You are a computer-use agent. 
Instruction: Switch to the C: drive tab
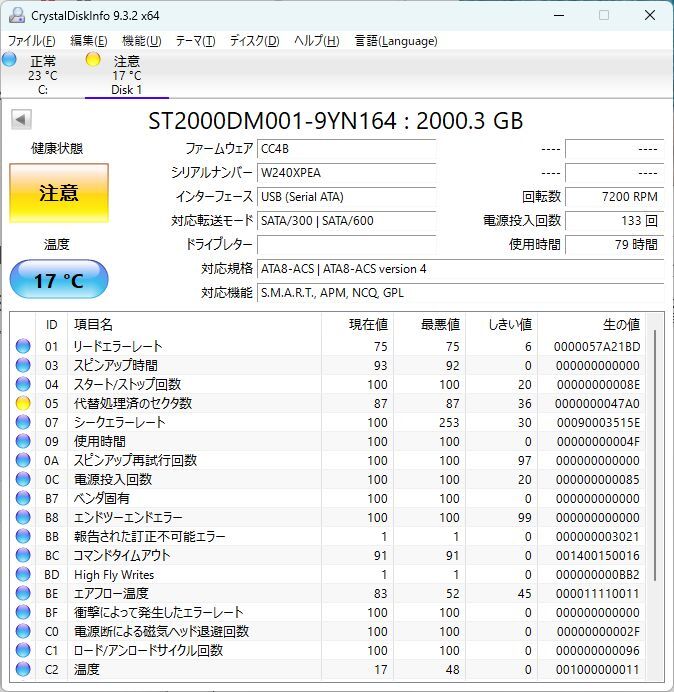(x=43, y=75)
